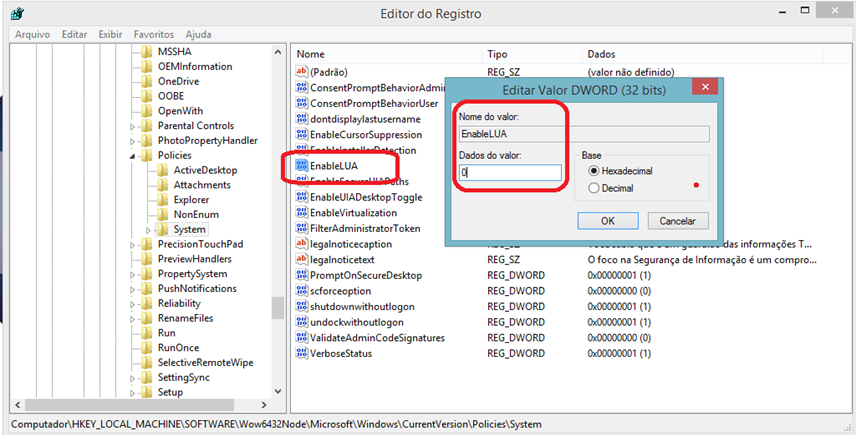The image size is (856, 435).
Task: Select the Hexadecimal base radio button
Action: pyautogui.click(x=594, y=171)
